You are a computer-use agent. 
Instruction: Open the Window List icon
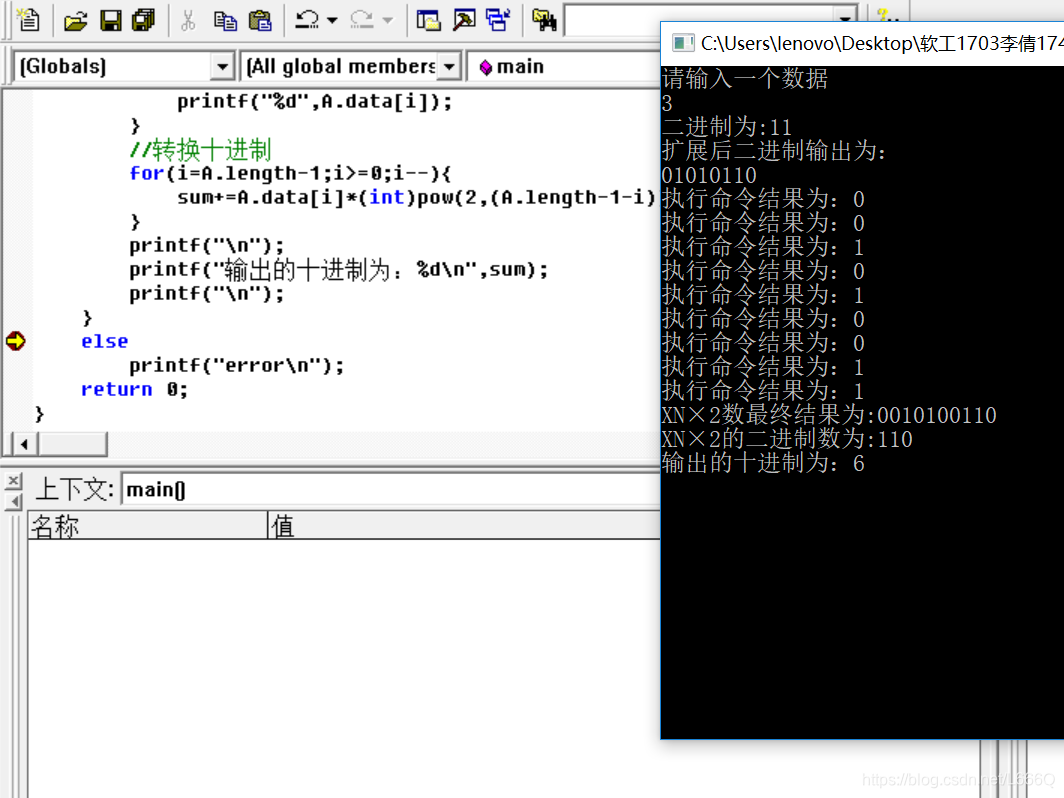tap(499, 20)
